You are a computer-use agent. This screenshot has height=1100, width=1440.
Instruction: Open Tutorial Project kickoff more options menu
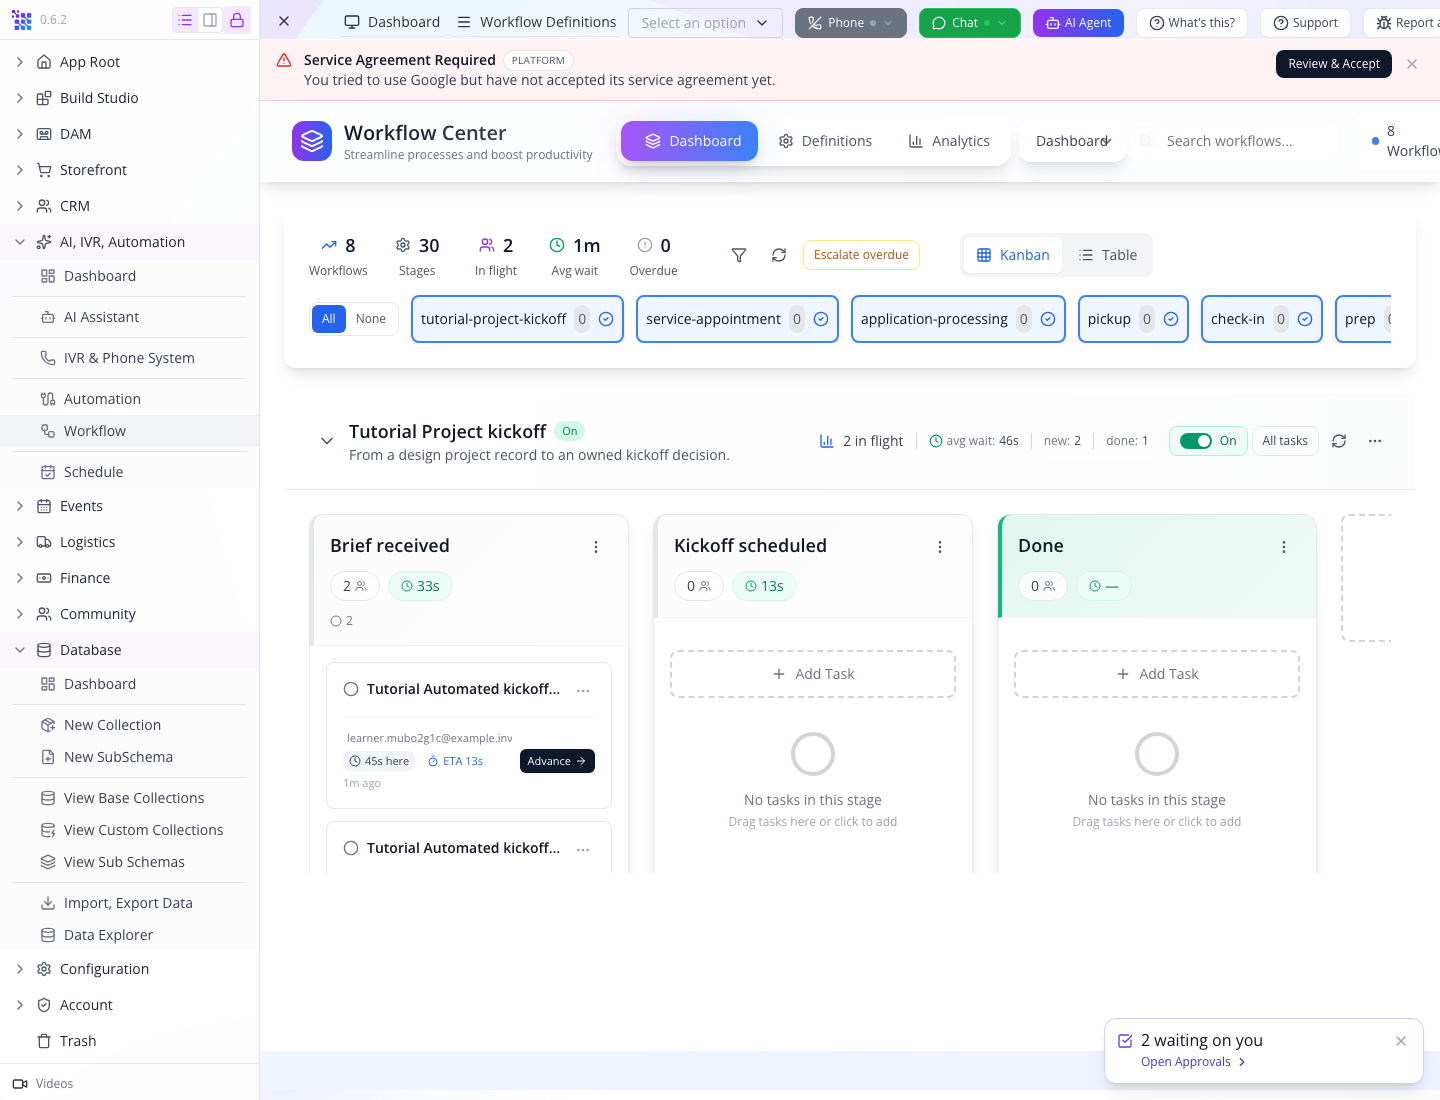(x=1375, y=441)
